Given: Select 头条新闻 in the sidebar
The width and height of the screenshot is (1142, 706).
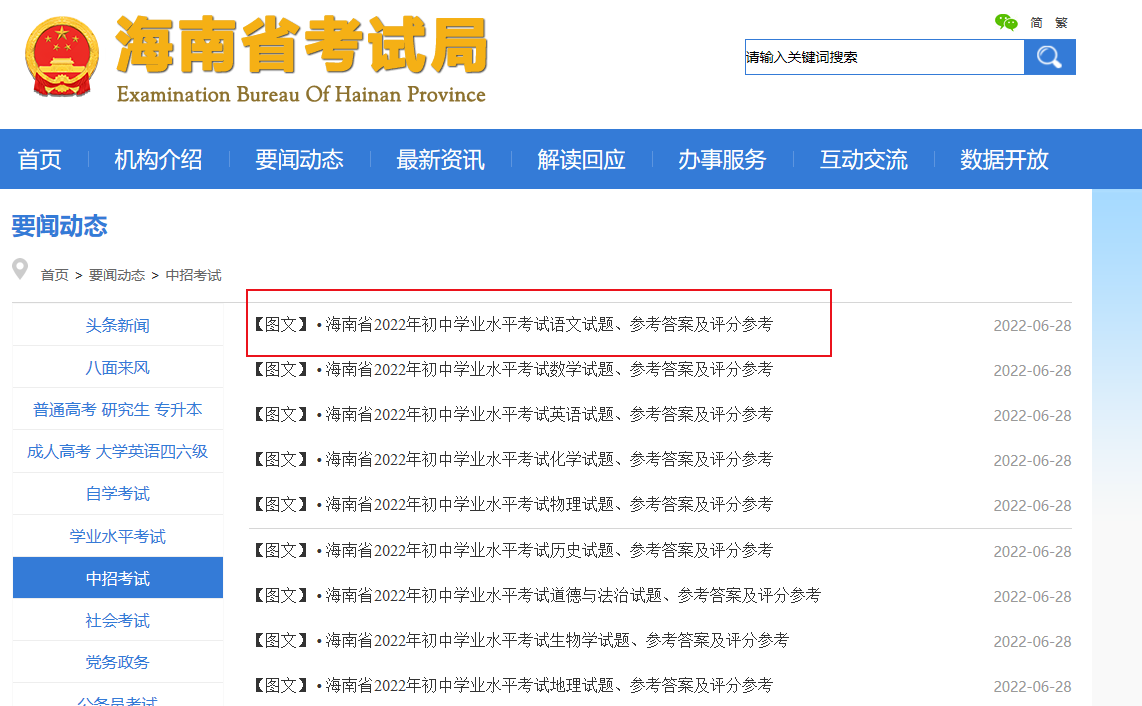Looking at the screenshot, I should click(118, 325).
